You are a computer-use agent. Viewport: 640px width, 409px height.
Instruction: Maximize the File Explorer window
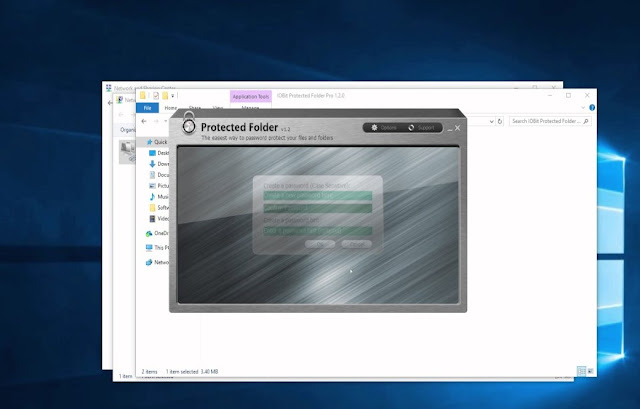(568, 96)
